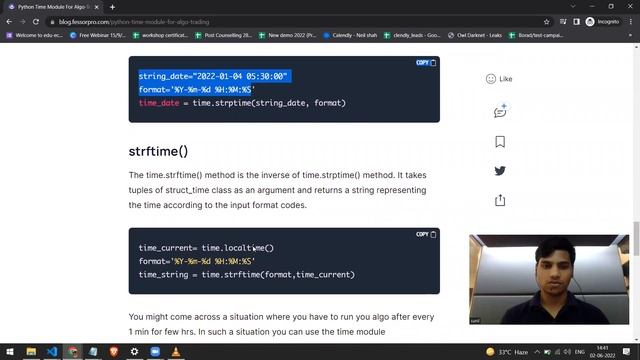
Task: Open the tab search chevron
Action: 573,7
